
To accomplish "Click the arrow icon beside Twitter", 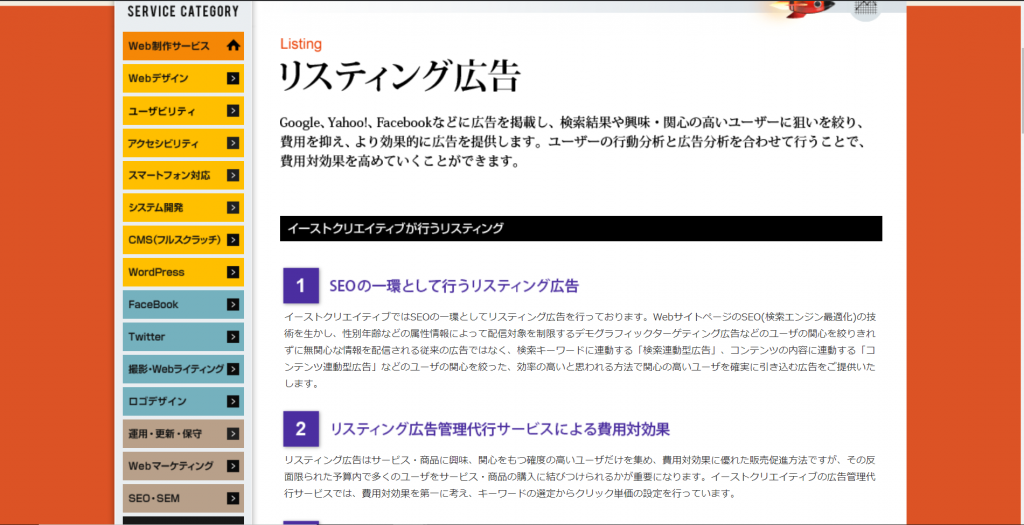I will tap(233, 337).
